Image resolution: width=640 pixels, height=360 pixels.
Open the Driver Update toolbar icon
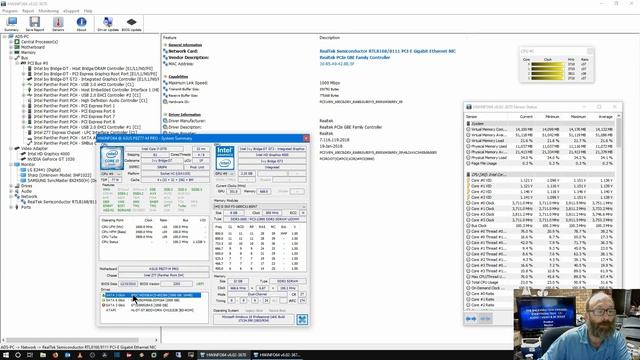108,24
